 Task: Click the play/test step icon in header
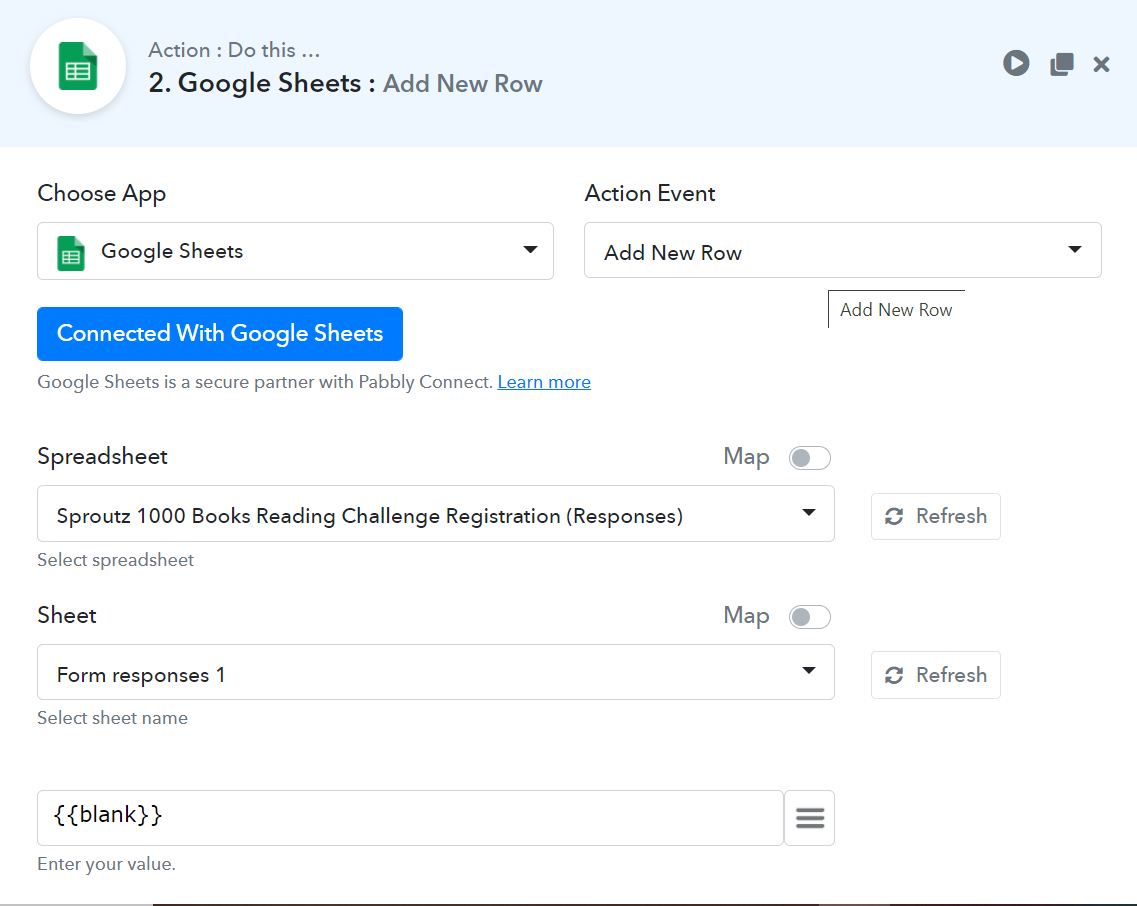[1016, 64]
